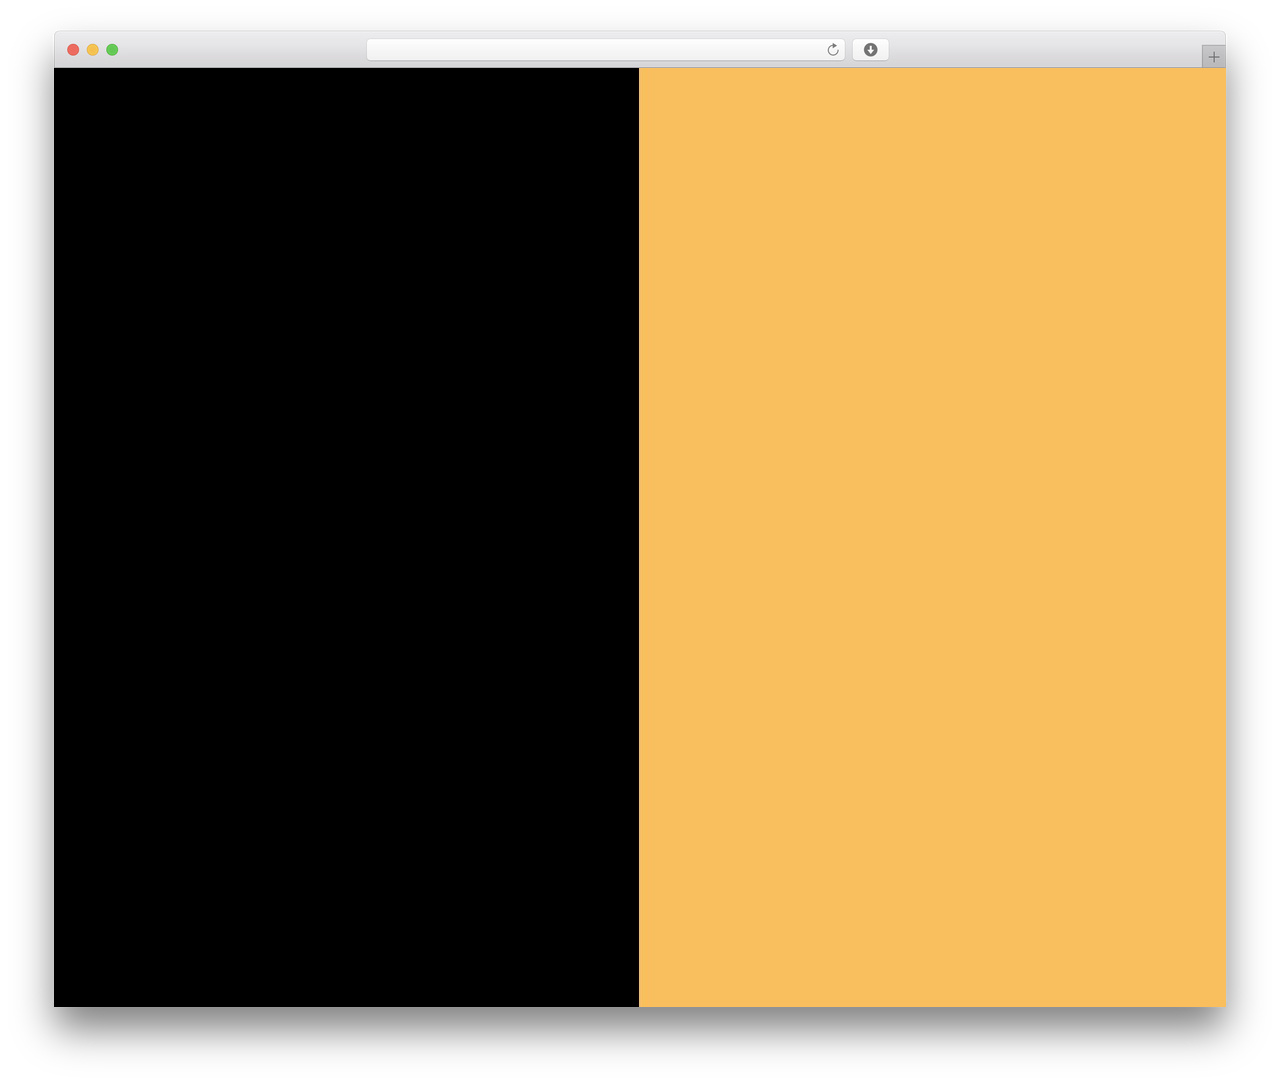Screen dimensions: 1280x1084
Task: Minimize the window using the yellow dot
Action: coord(92,50)
